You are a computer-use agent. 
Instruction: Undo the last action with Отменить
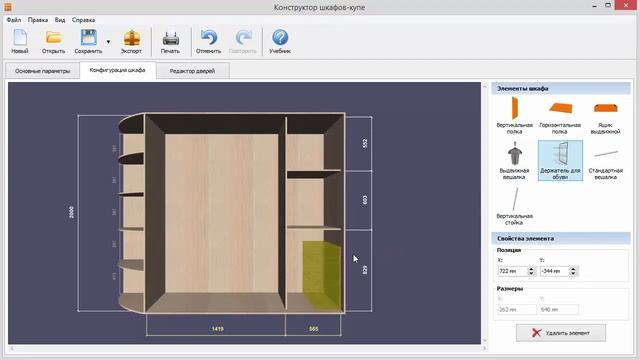pos(209,41)
